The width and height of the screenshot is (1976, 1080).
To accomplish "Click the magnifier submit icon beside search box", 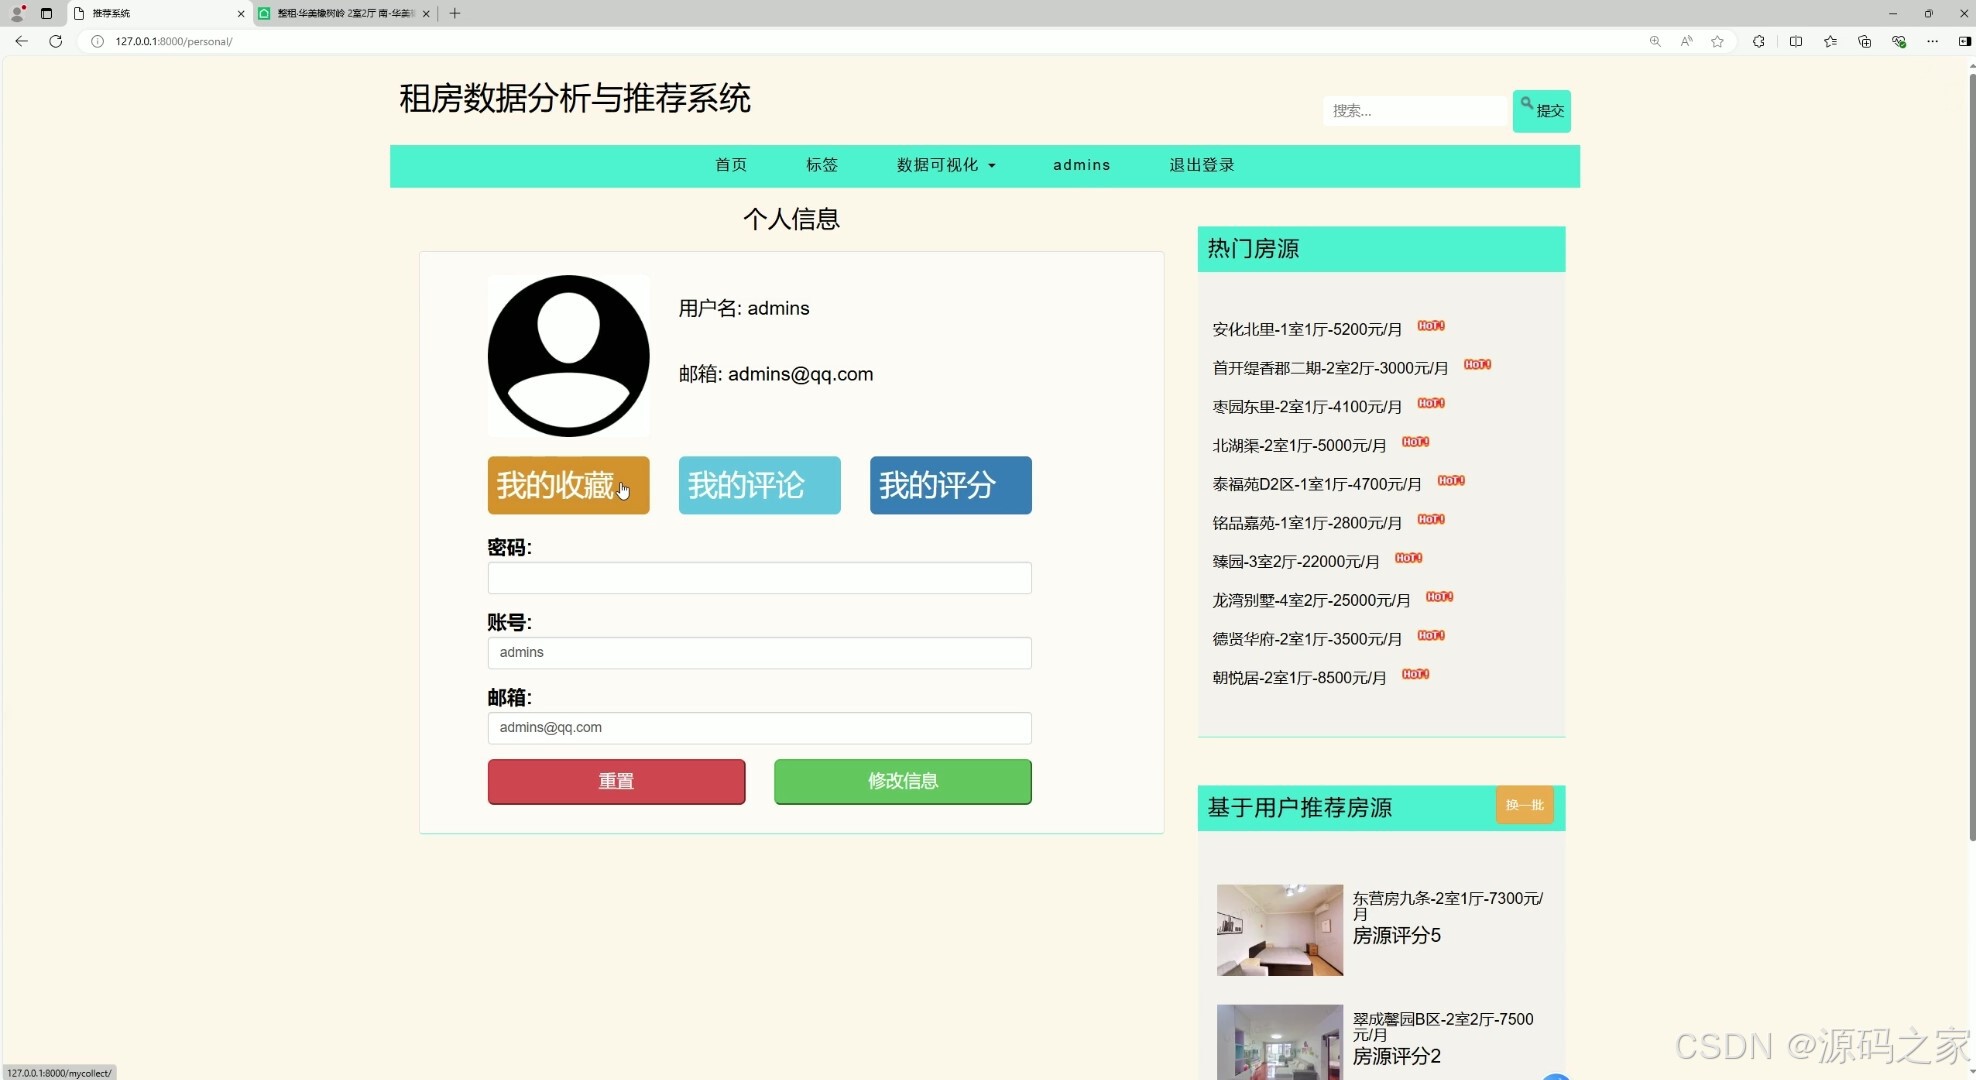I will [x=1529, y=103].
